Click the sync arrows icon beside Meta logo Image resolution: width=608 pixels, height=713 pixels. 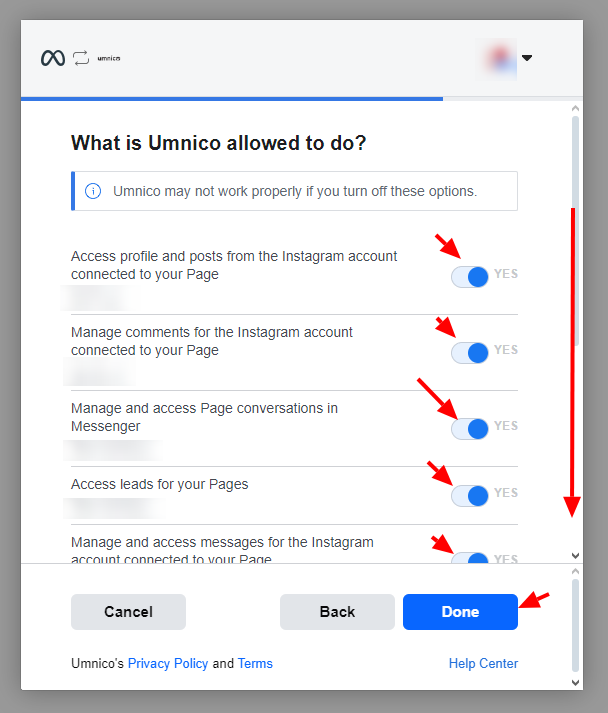[x=81, y=58]
